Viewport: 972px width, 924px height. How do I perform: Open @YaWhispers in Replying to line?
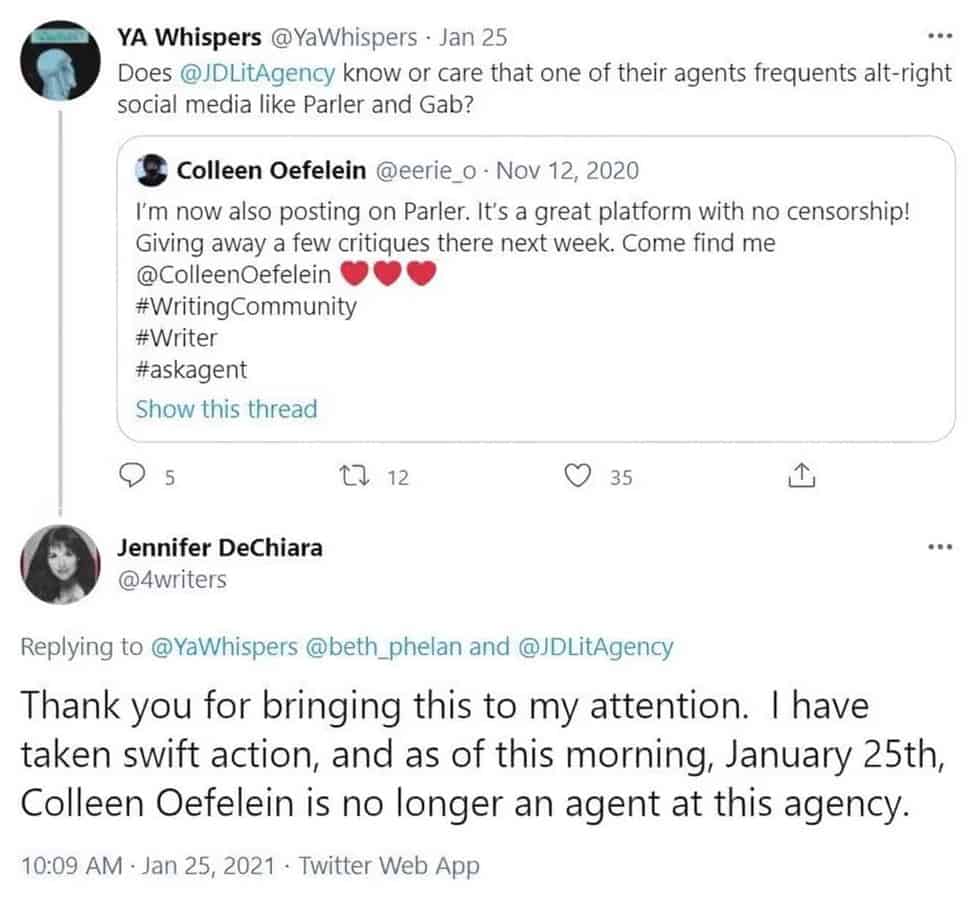click(224, 646)
